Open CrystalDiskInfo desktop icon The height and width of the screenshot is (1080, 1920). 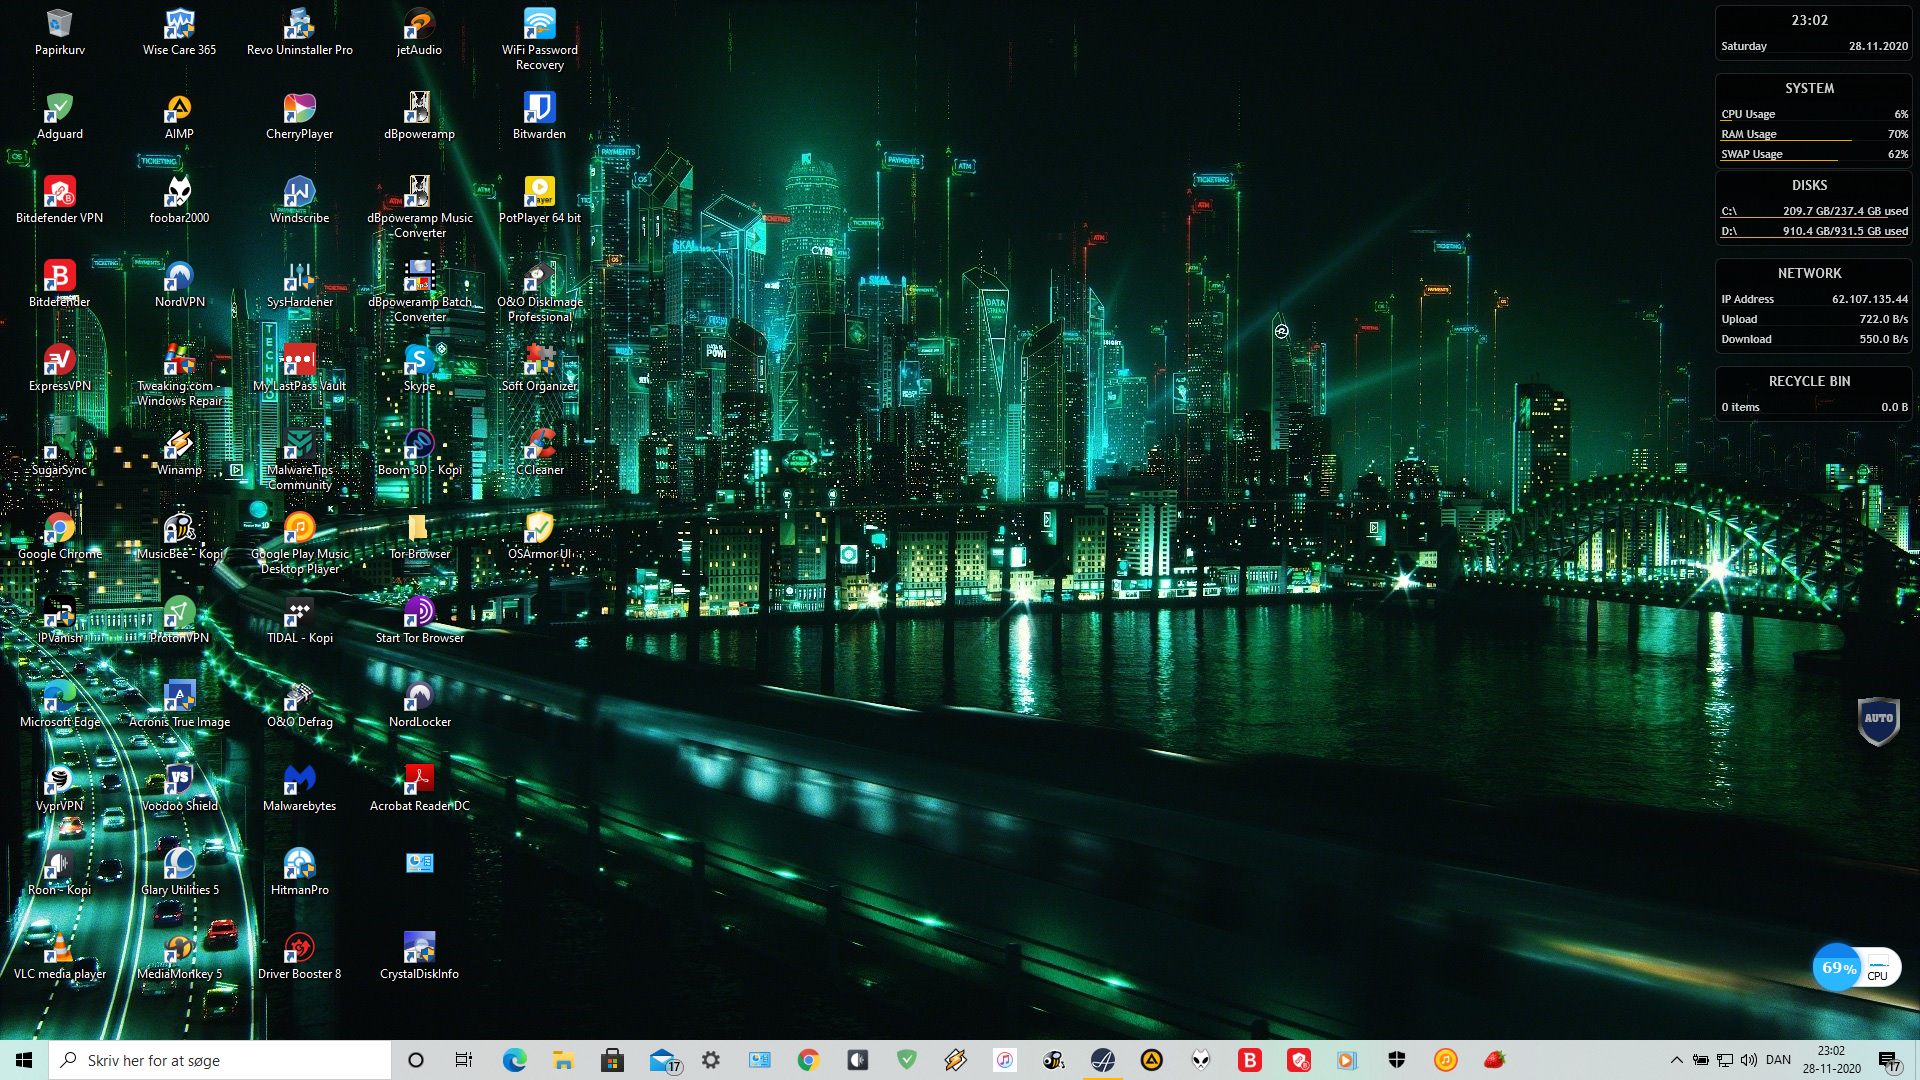(419, 948)
